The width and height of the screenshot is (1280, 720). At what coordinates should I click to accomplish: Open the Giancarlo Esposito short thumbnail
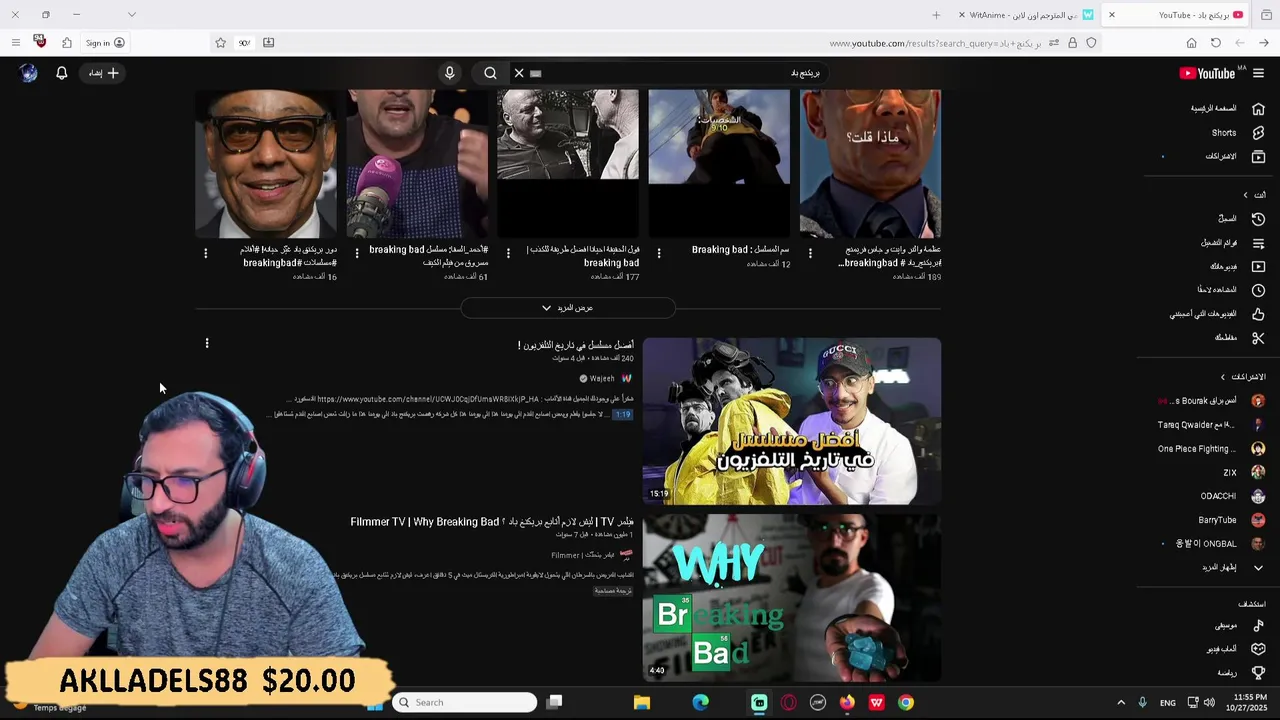coord(266,164)
